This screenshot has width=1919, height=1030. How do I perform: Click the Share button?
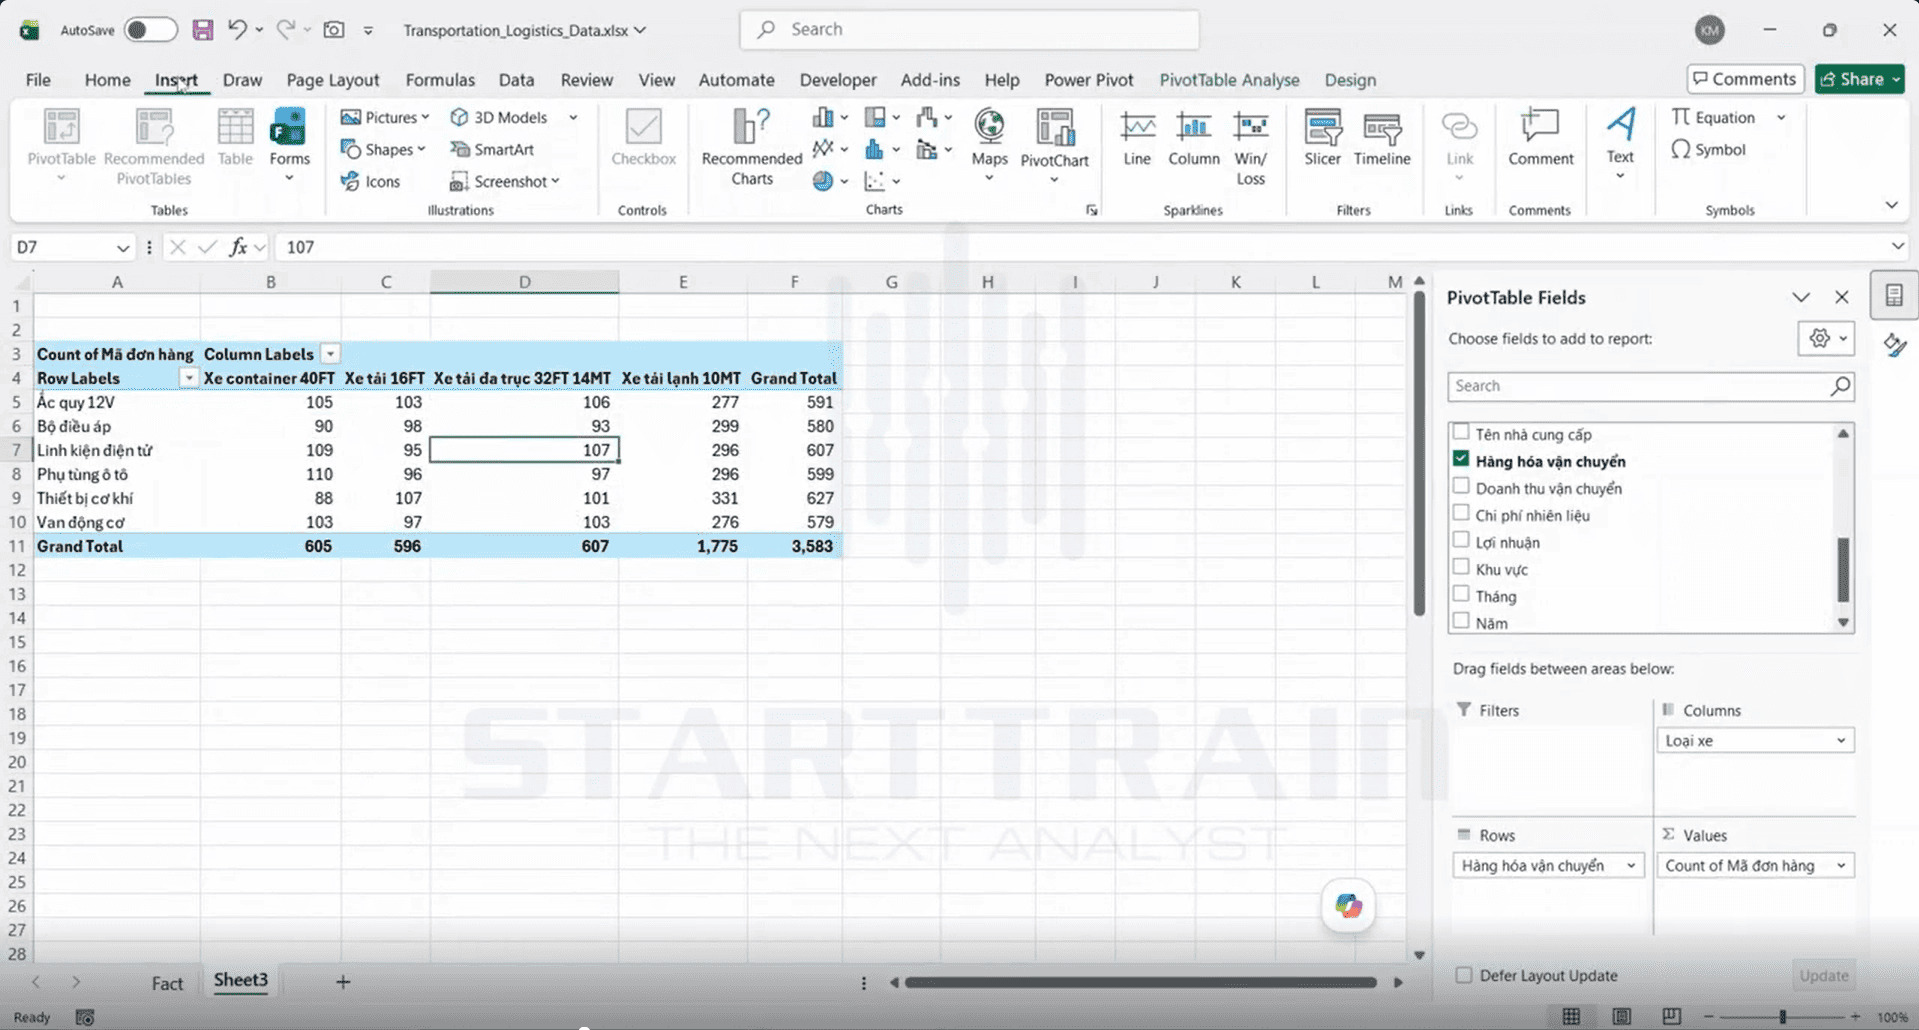[x=1859, y=79]
